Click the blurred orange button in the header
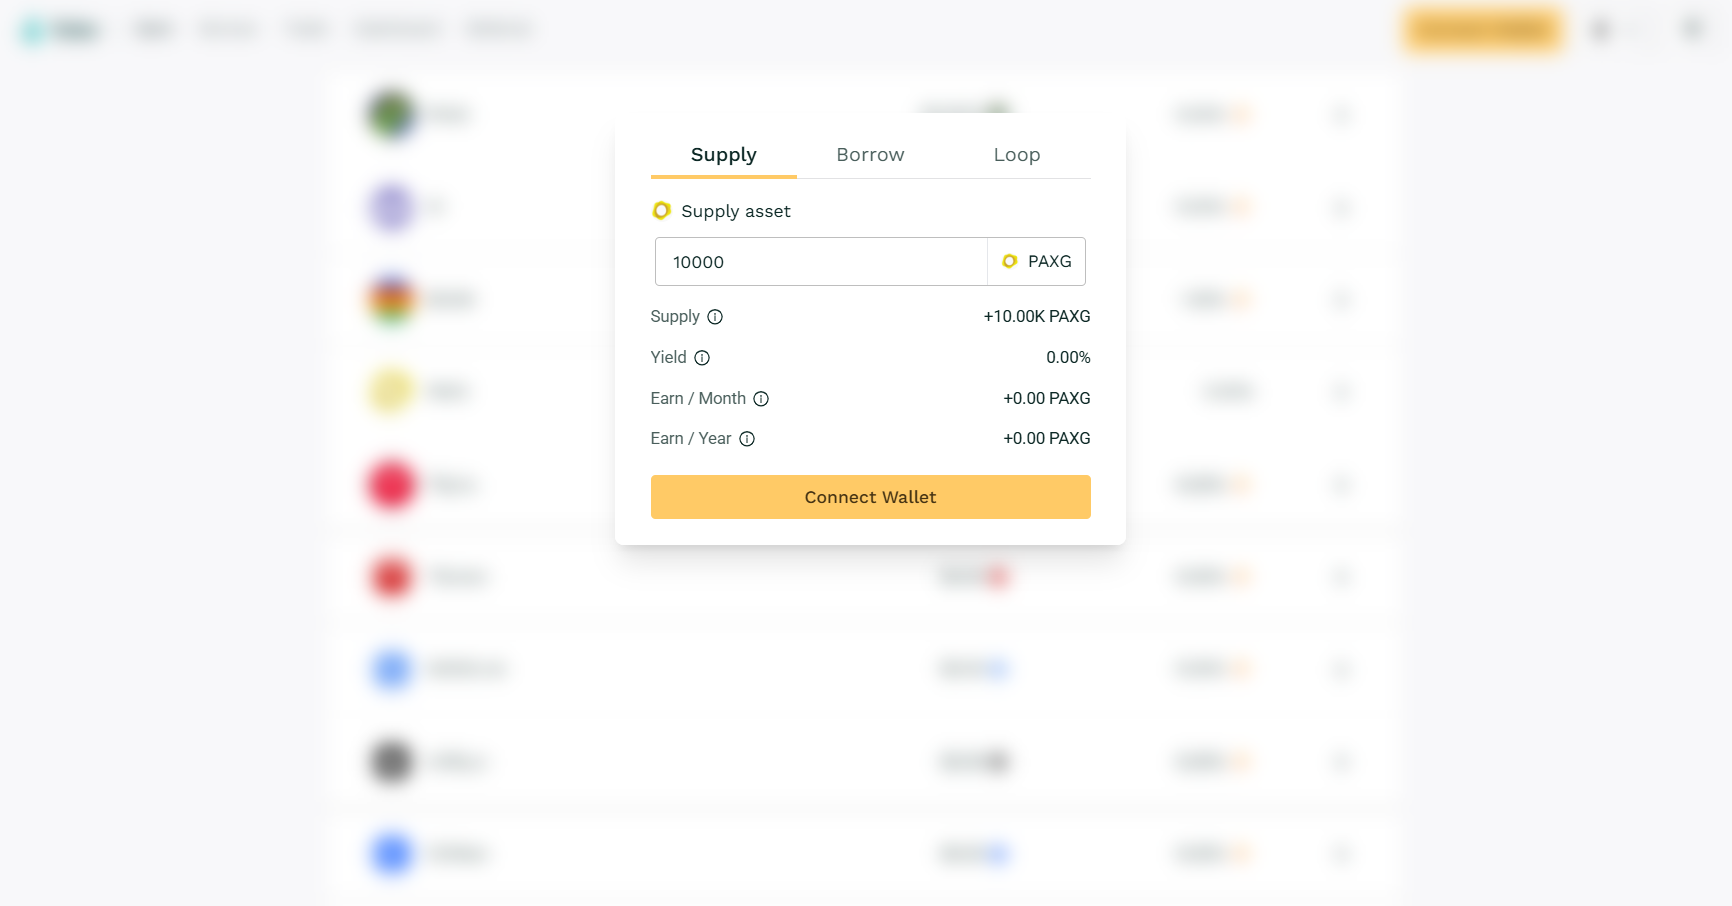The height and width of the screenshot is (906, 1732). (x=1483, y=30)
